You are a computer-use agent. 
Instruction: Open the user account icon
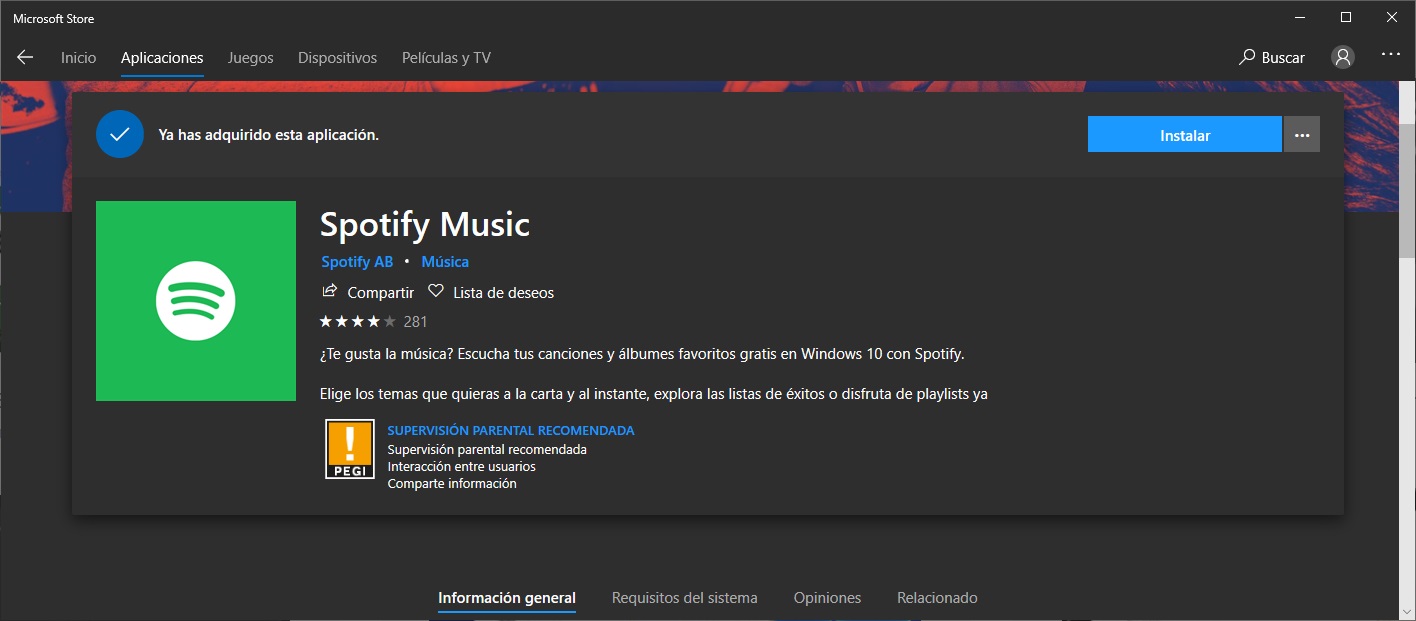click(x=1343, y=57)
